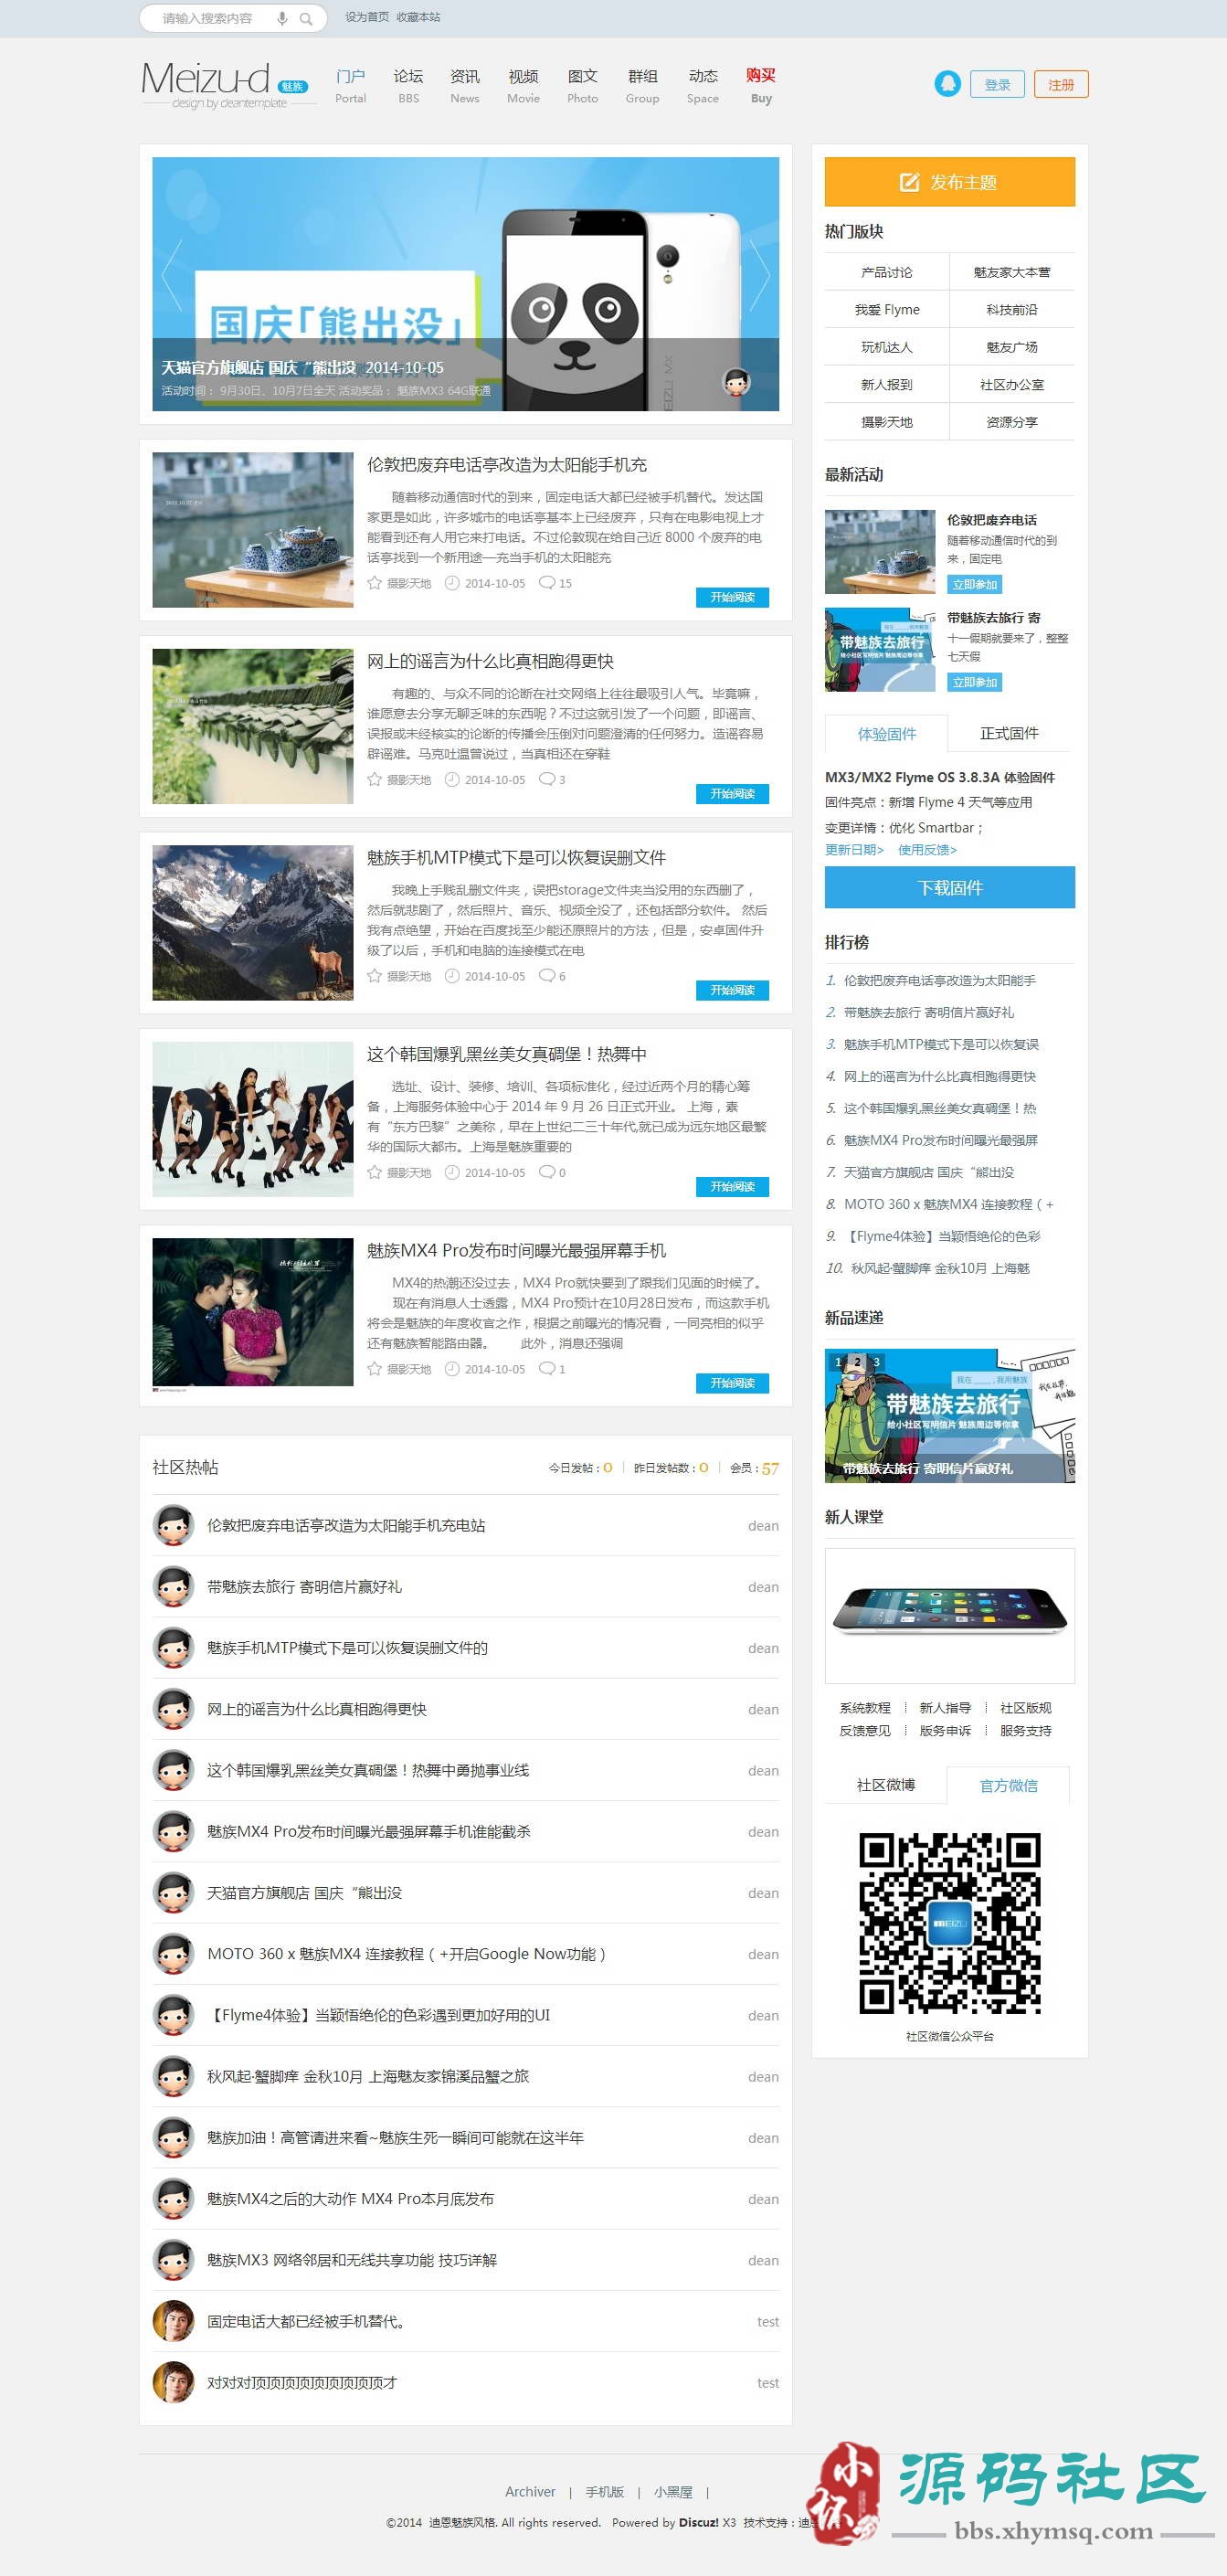Go to 视频 Movie section
This screenshot has height=2576, width=1227.
pyautogui.click(x=523, y=85)
